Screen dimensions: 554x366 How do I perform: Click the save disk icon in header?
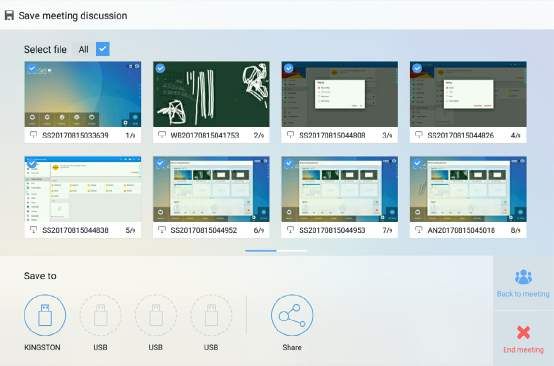9,15
